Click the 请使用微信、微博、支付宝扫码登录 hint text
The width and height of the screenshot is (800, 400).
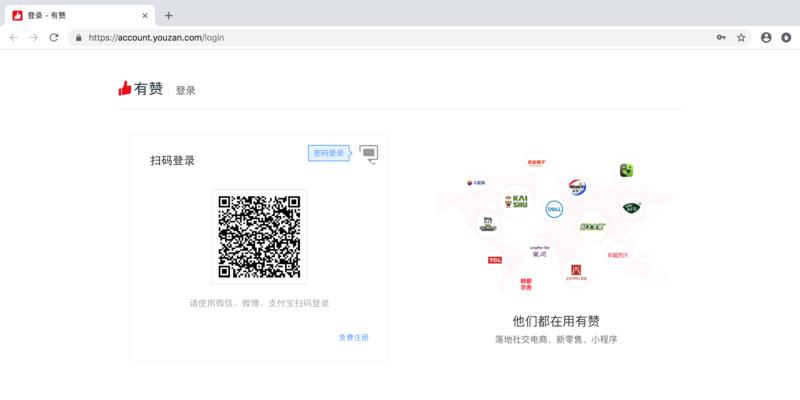coord(259,303)
